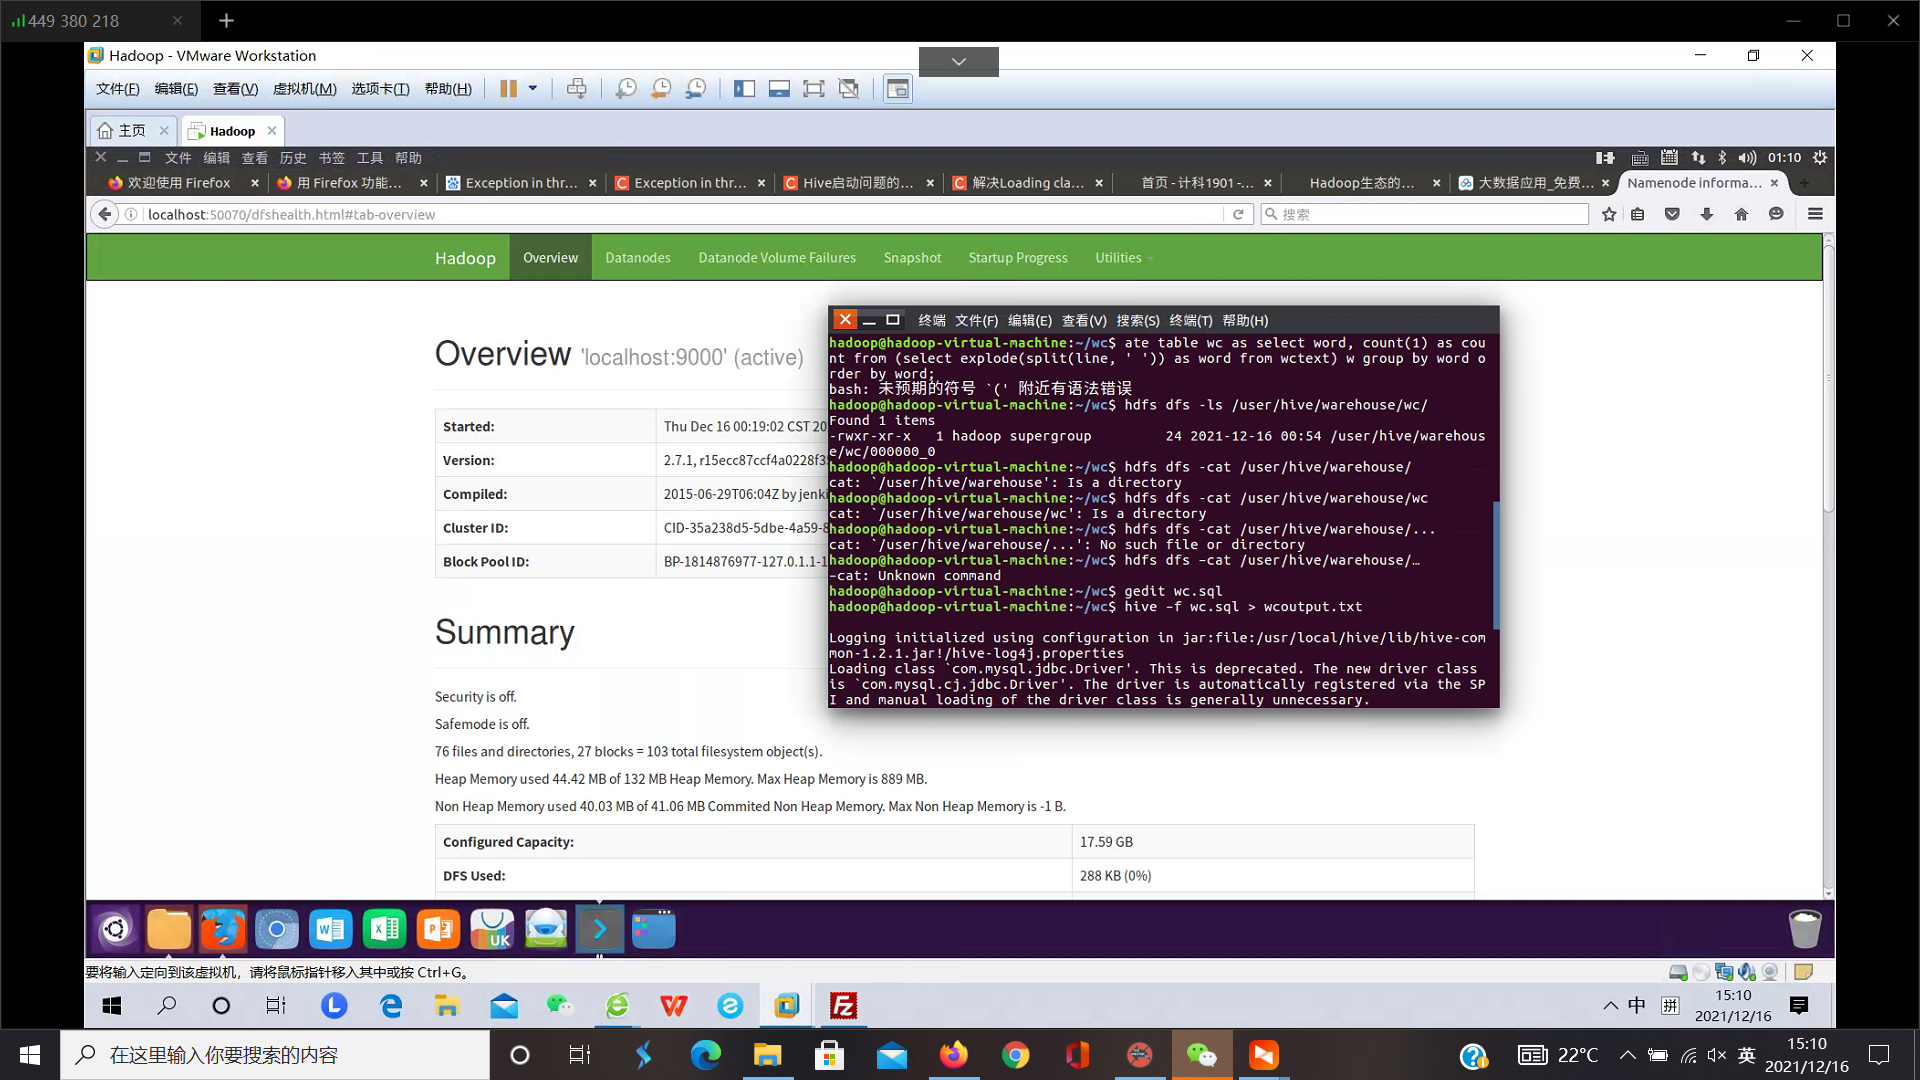The height and width of the screenshot is (1080, 1920).
Task: Click the Startup Progress link
Action: pyautogui.click(x=1017, y=258)
